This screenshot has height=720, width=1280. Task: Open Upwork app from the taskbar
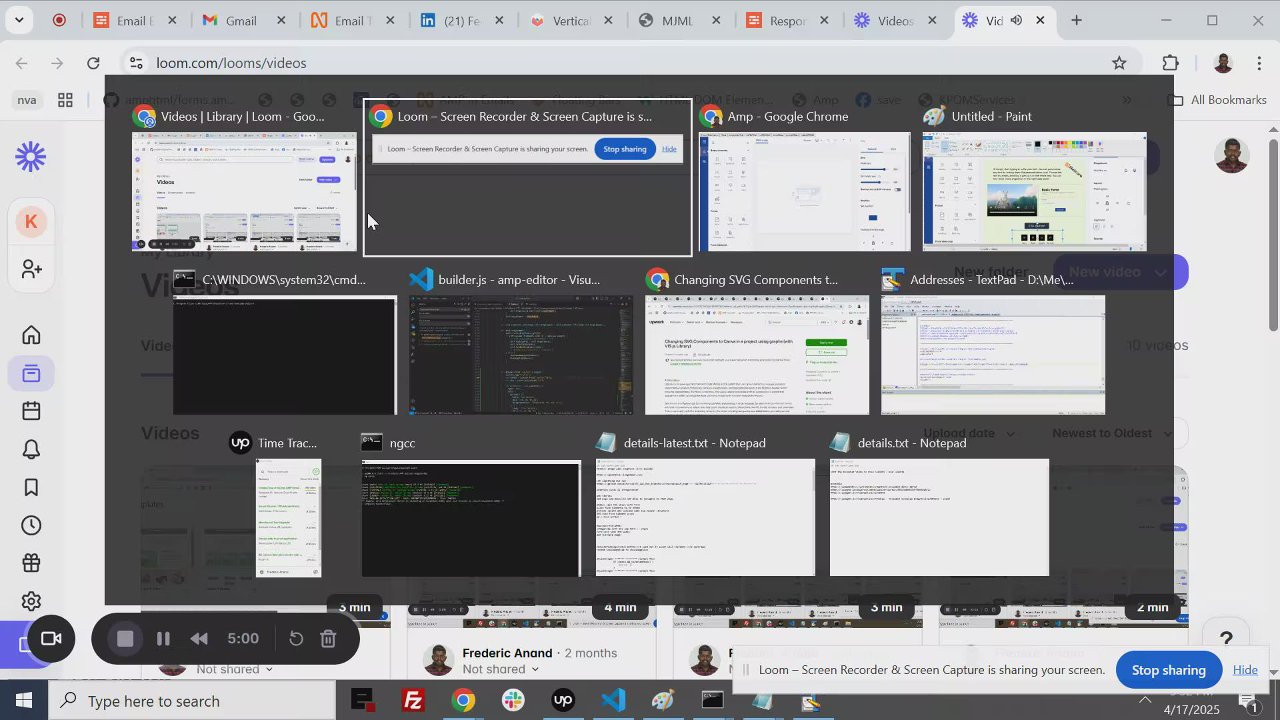563,701
